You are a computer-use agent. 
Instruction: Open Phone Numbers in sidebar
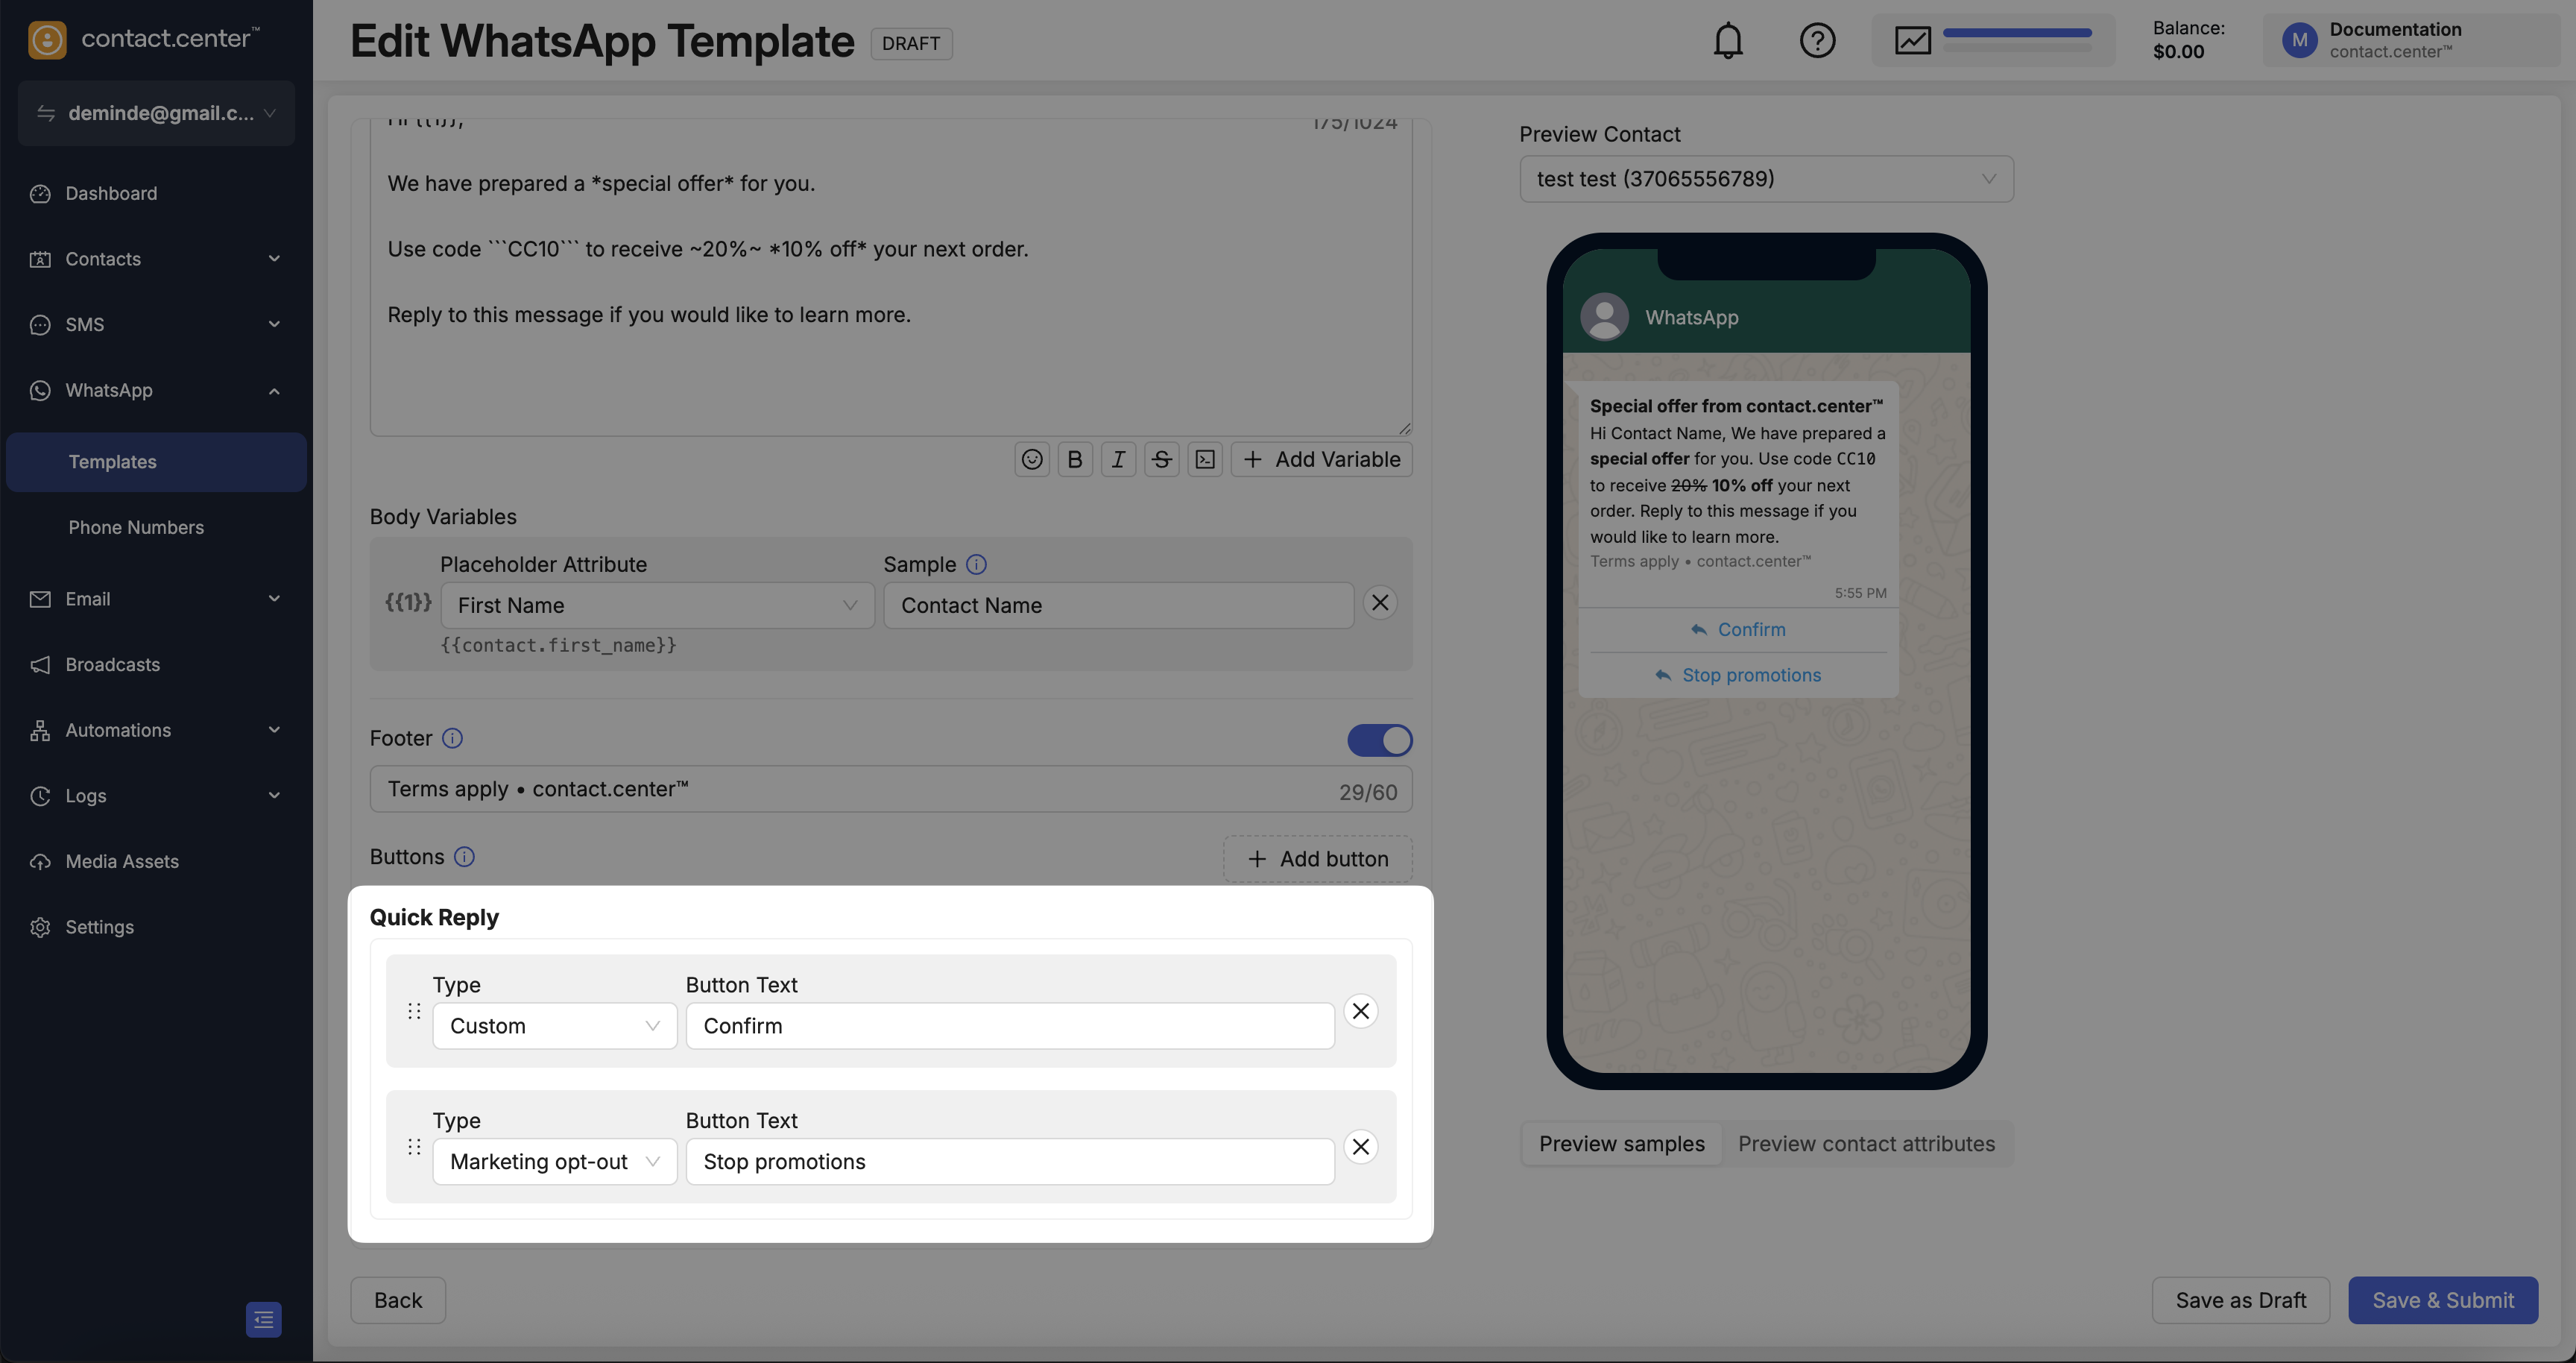click(136, 527)
